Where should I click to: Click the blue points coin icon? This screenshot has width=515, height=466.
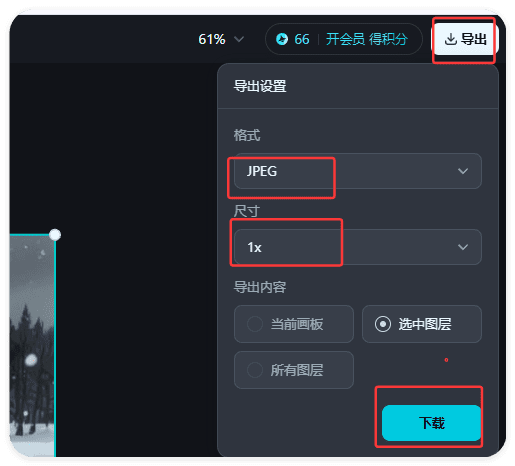tap(282, 39)
